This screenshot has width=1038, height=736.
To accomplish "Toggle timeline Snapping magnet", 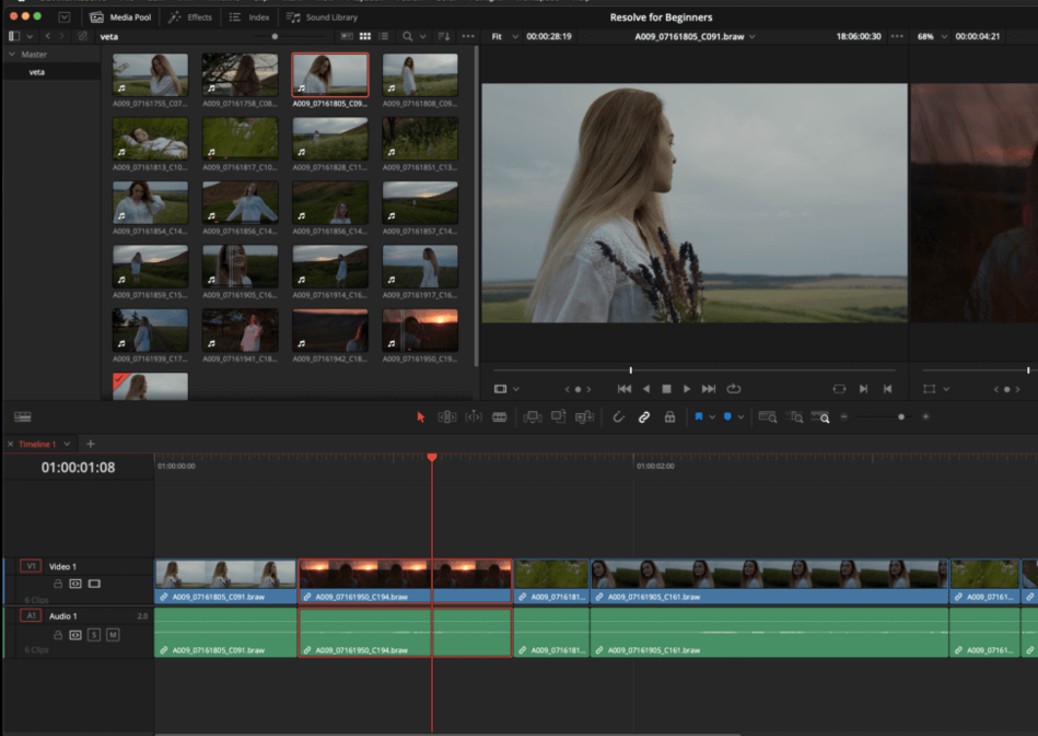I will 618,417.
